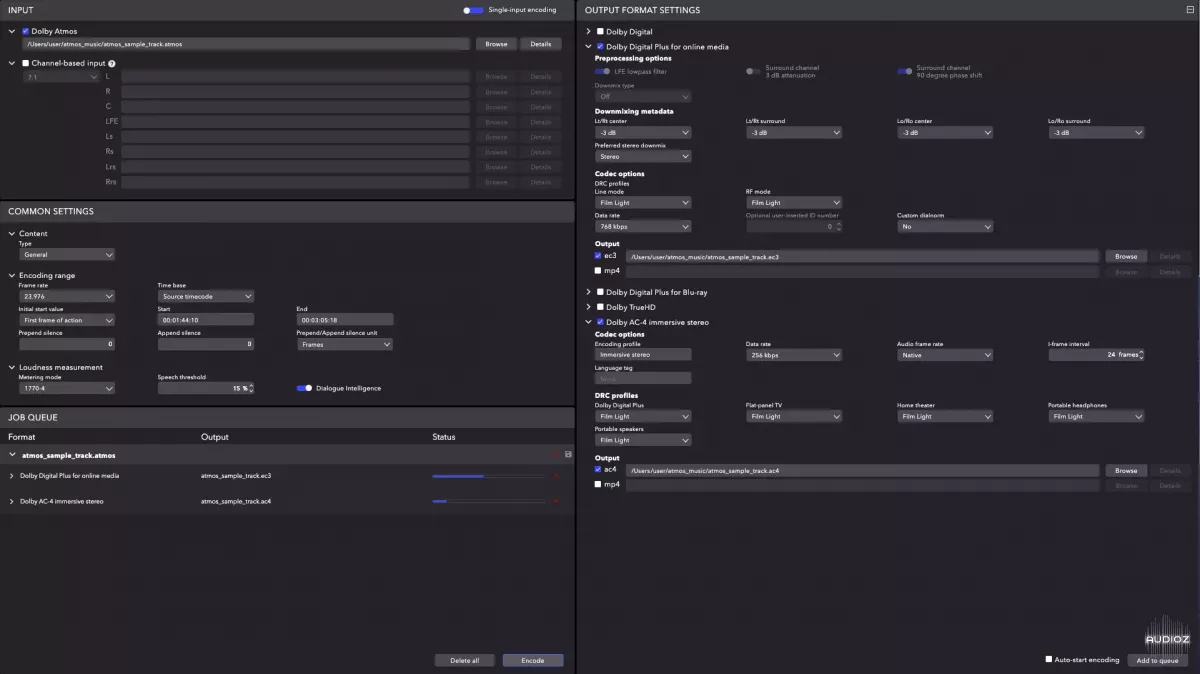Collapse the Loudness measurement group

[12, 367]
